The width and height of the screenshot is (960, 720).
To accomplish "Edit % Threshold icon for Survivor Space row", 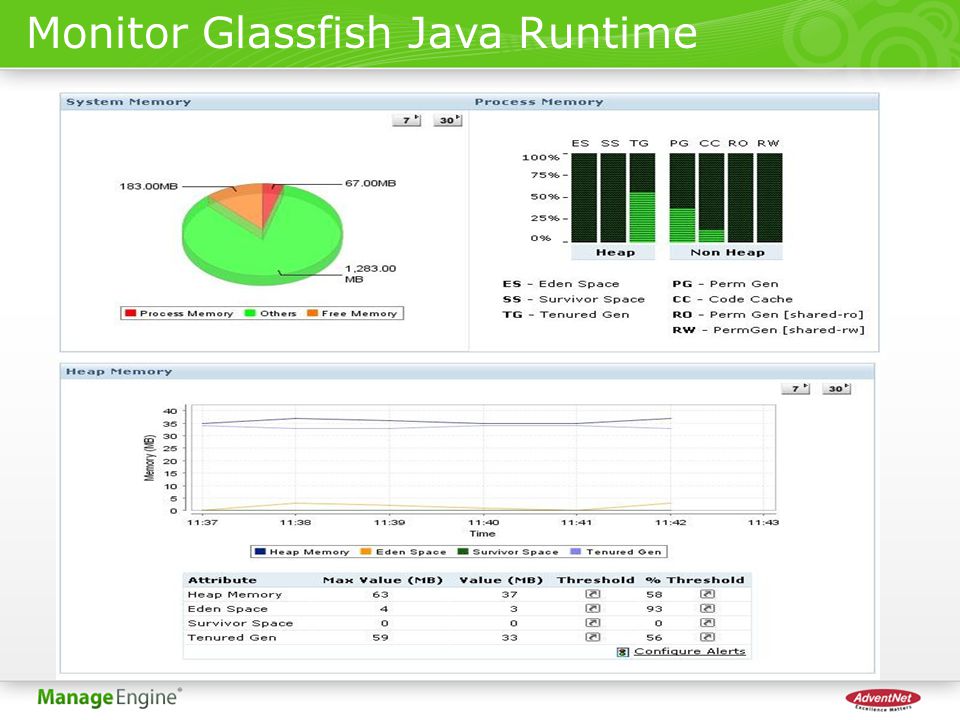I will click(707, 623).
